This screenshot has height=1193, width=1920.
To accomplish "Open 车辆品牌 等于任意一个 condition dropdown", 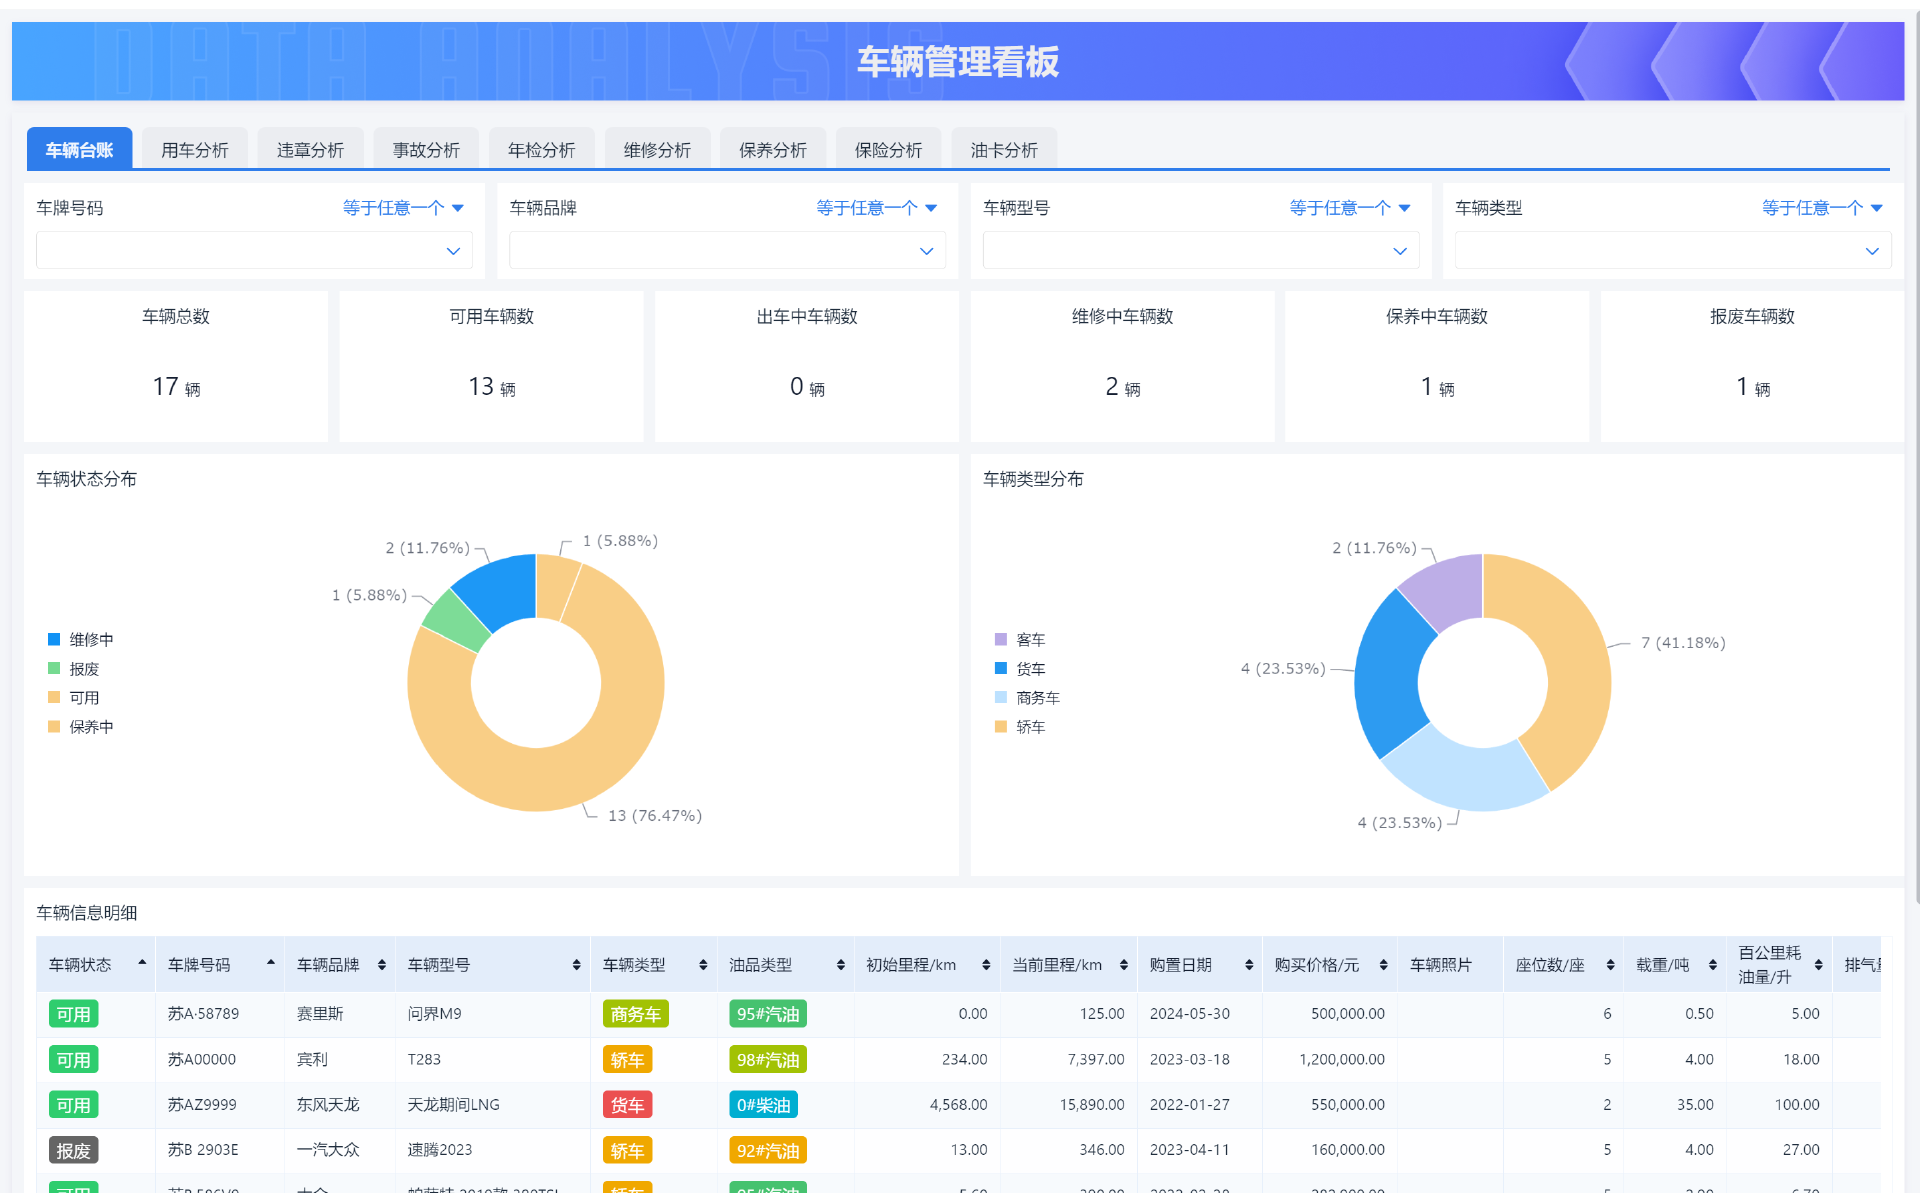I will [x=876, y=208].
